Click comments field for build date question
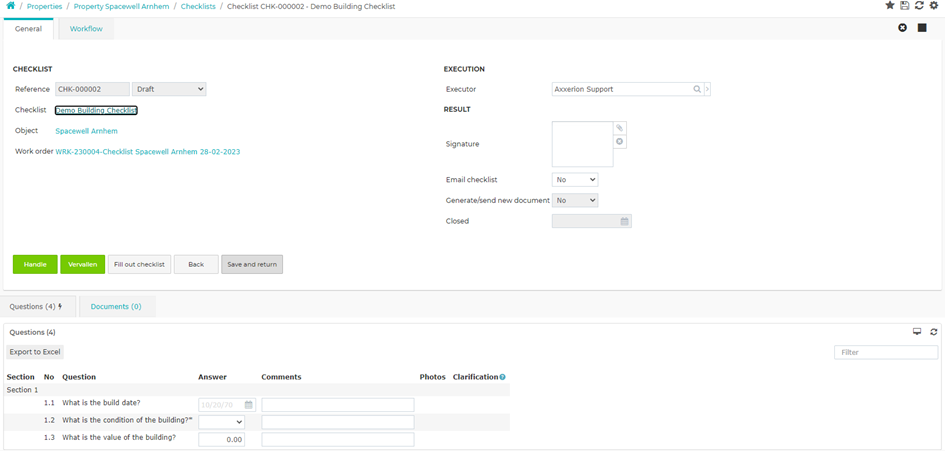The height and width of the screenshot is (451, 945). (338, 405)
